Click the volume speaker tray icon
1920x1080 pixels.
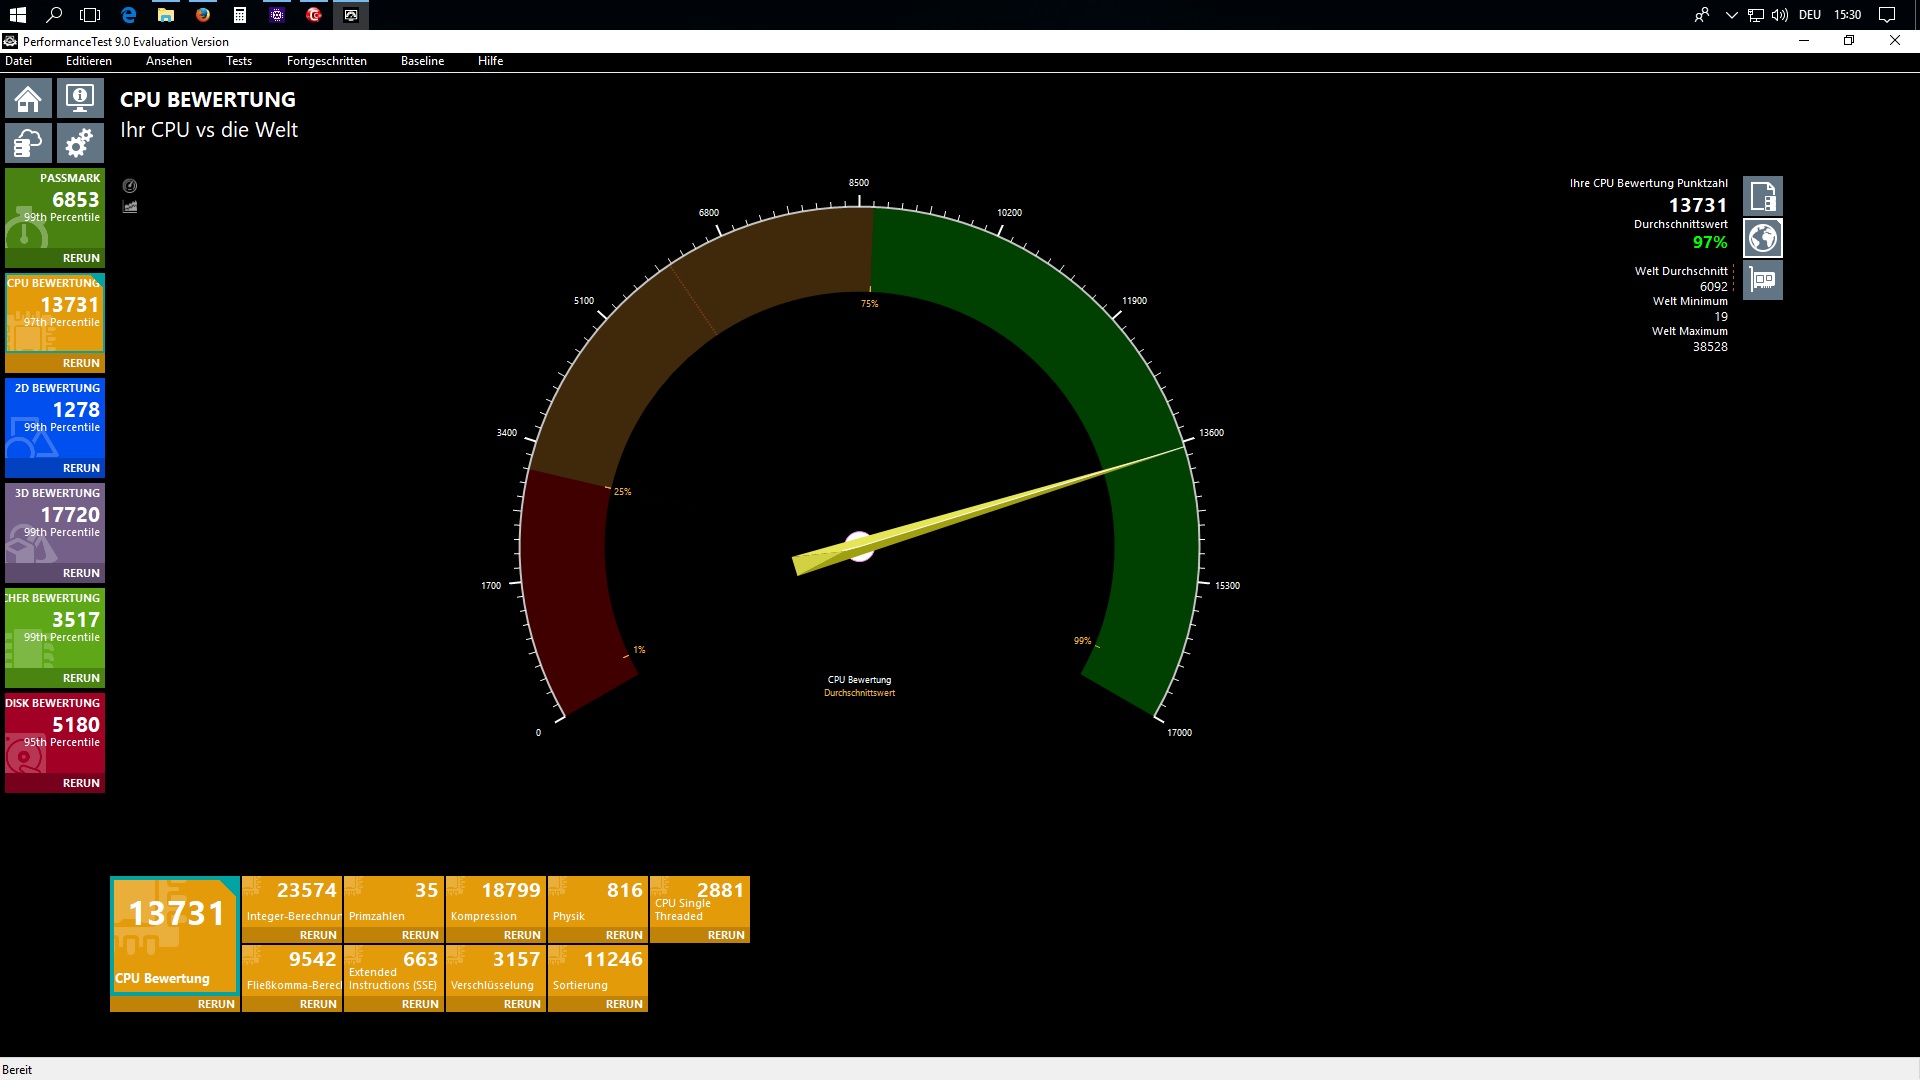click(x=1779, y=15)
